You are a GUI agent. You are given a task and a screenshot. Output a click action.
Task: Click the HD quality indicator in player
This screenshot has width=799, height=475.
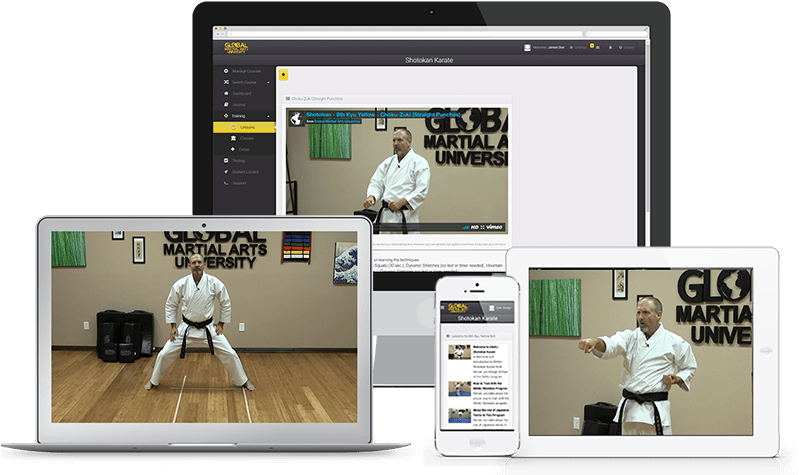pyautogui.click(x=474, y=227)
